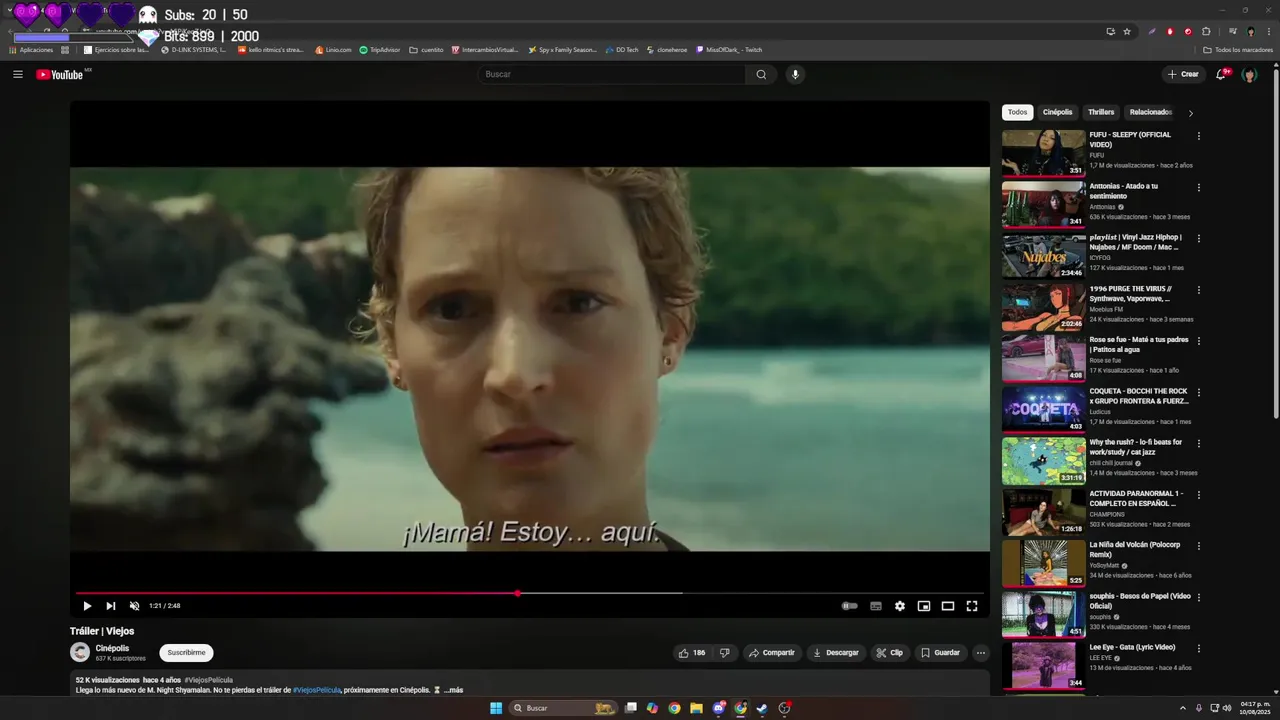Switch to the miniplayer

(924, 606)
